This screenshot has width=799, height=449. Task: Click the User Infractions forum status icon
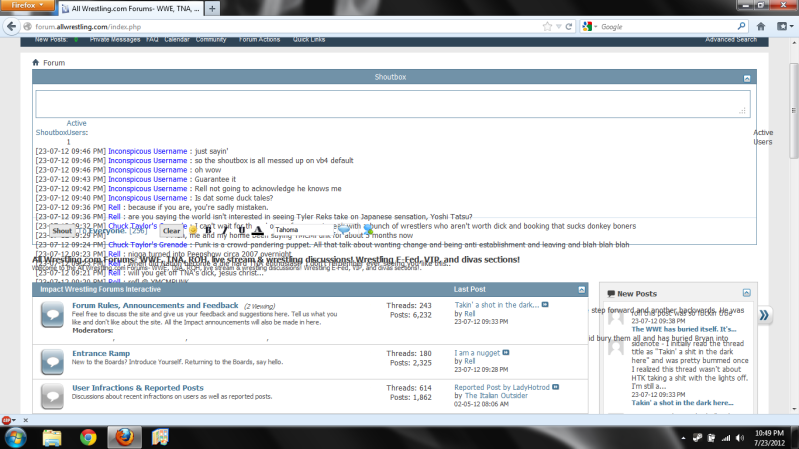(x=52, y=397)
